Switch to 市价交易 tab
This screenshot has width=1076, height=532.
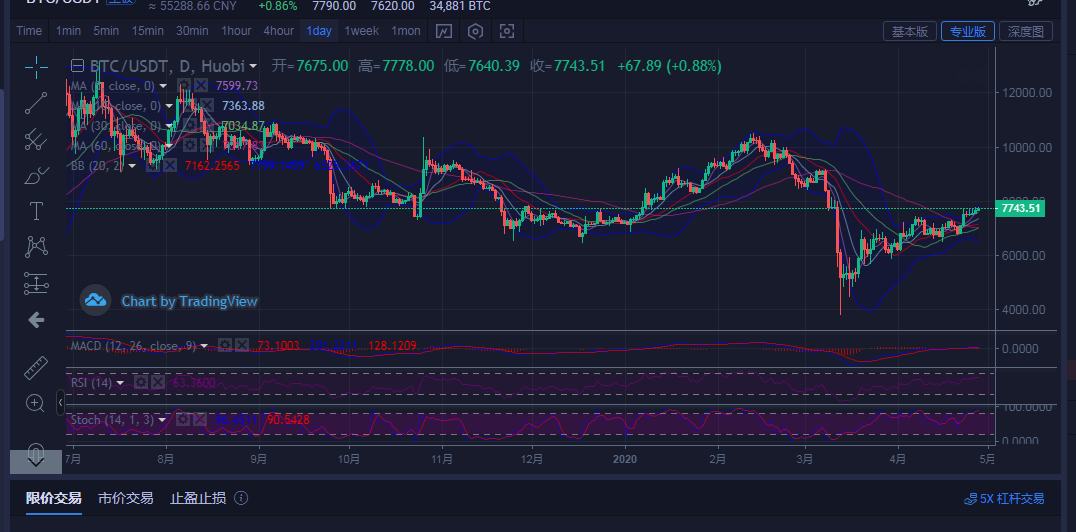click(x=126, y=498)
